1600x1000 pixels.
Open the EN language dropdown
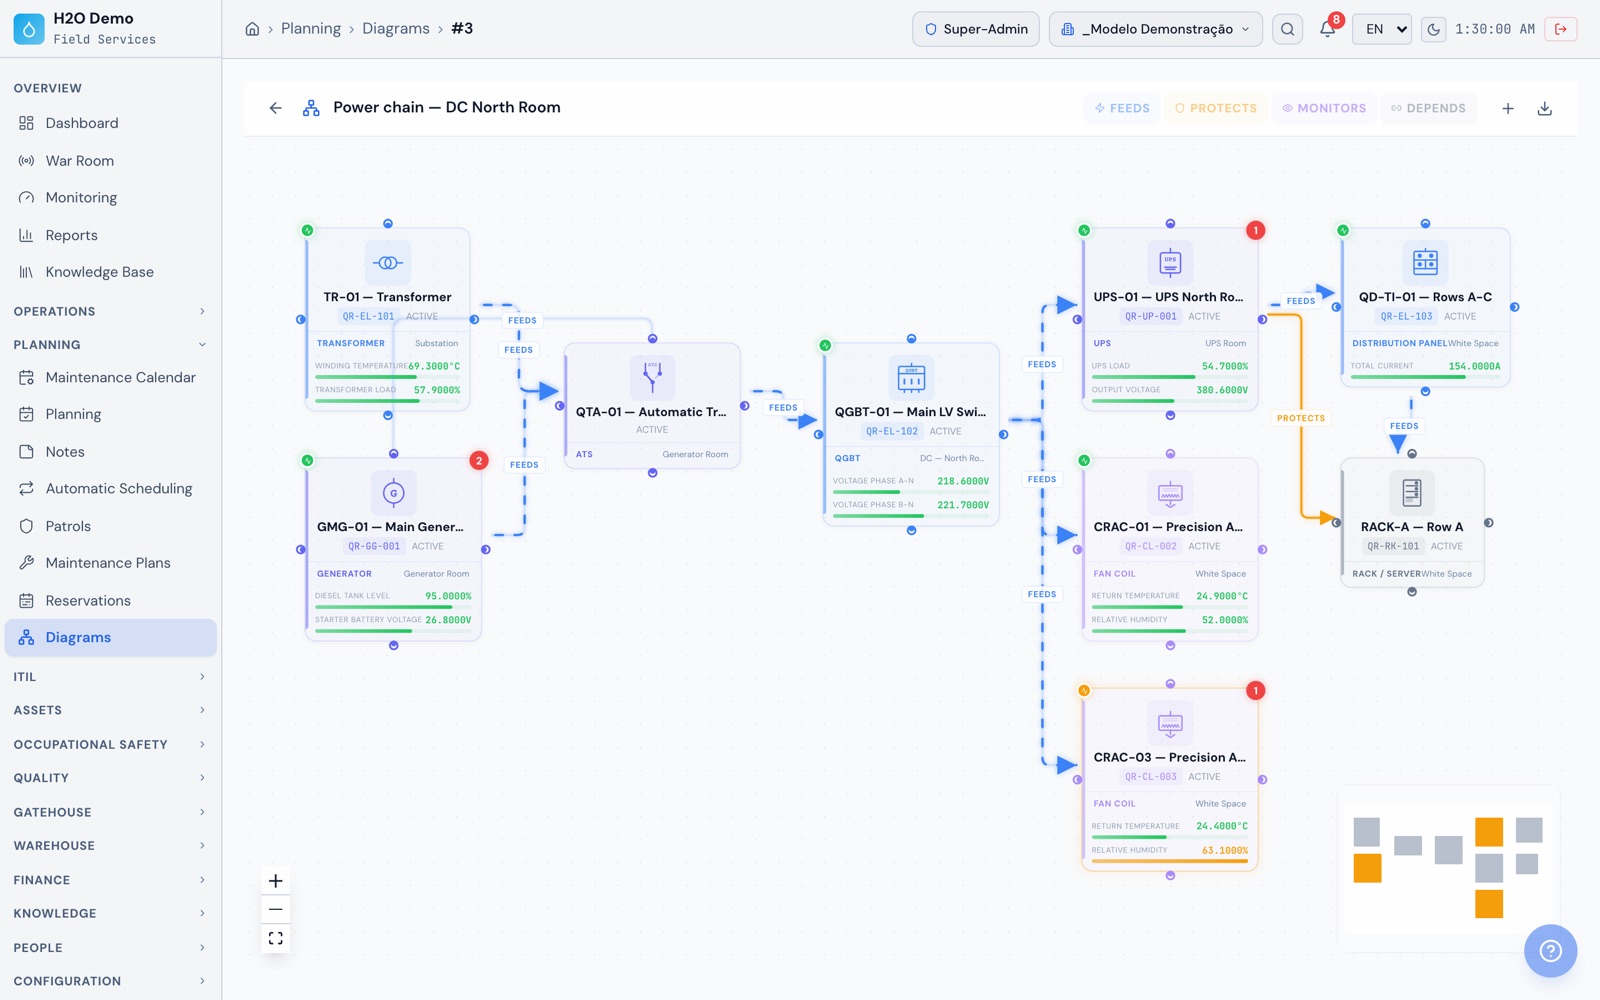click(x=1382, y=29)
